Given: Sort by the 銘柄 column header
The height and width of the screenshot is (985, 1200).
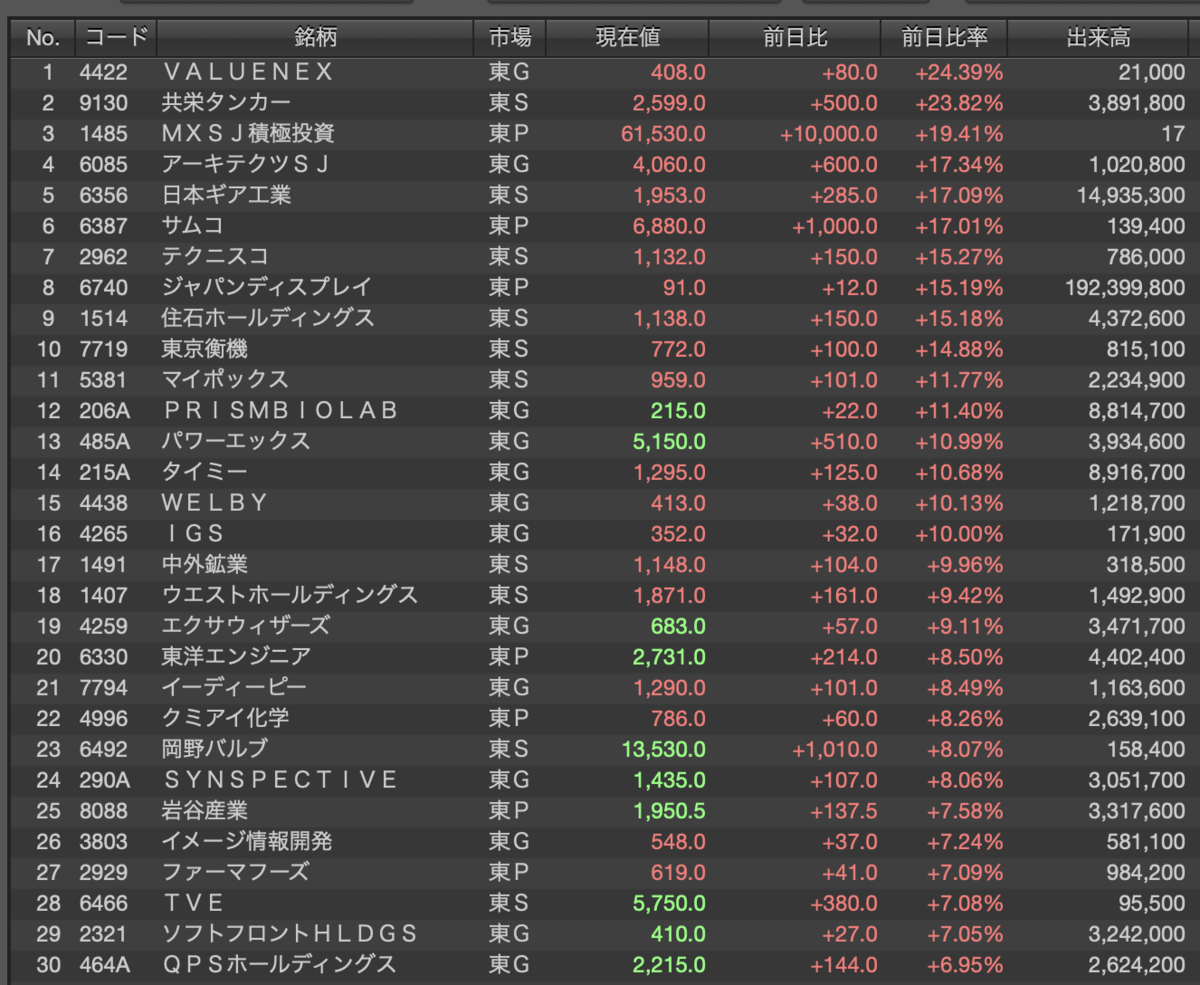Looking at the screenshot, I should coord(315,39).
